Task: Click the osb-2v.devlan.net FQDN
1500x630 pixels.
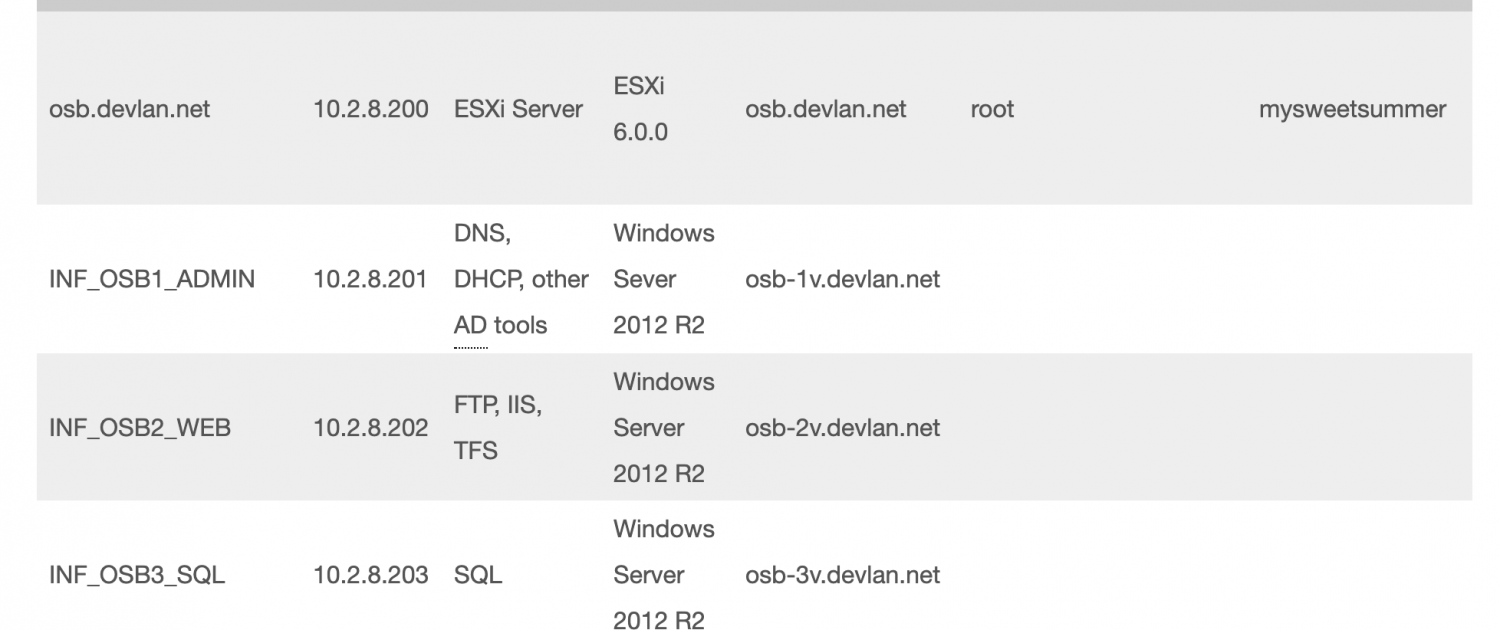Action: point(842,428)
